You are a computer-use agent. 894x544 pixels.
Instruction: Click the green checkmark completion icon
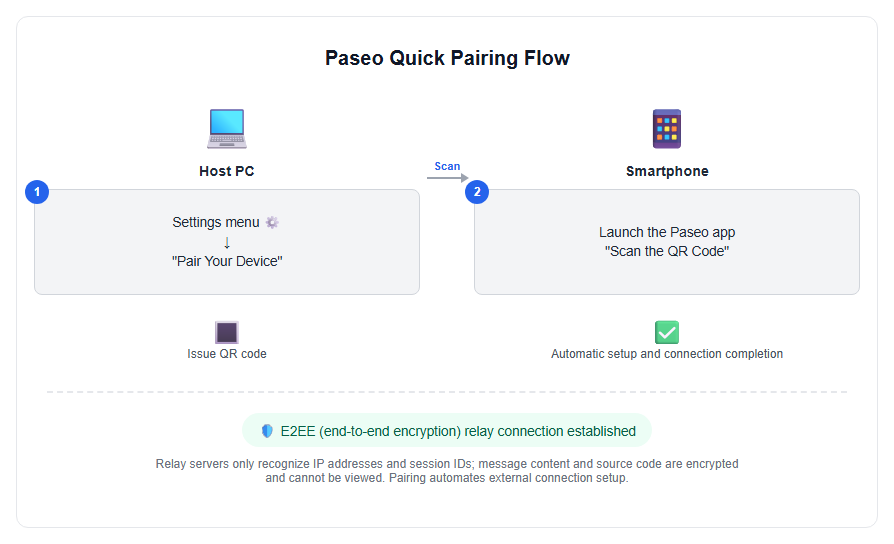(667, 332)
